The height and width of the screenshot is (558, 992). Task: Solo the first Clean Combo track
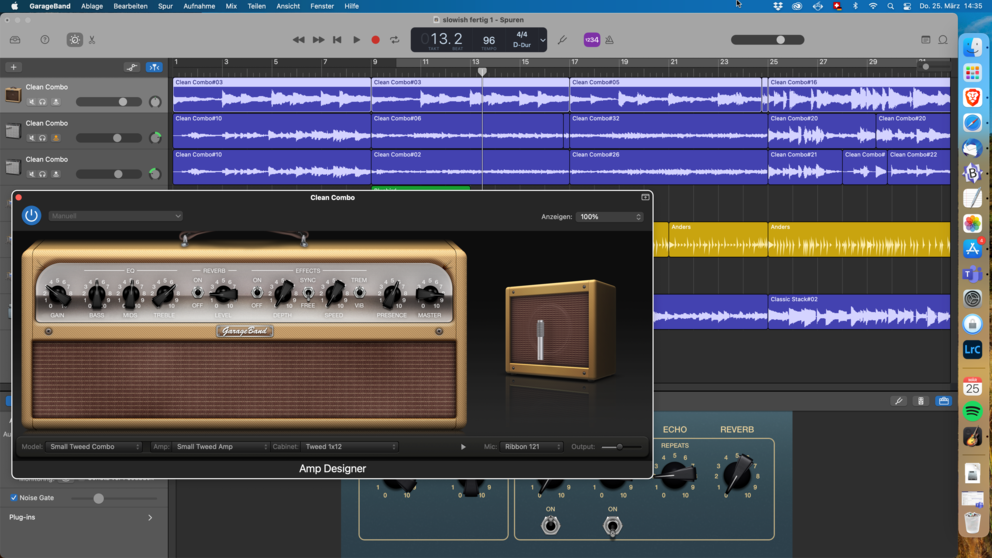click(x=43, y=102)
